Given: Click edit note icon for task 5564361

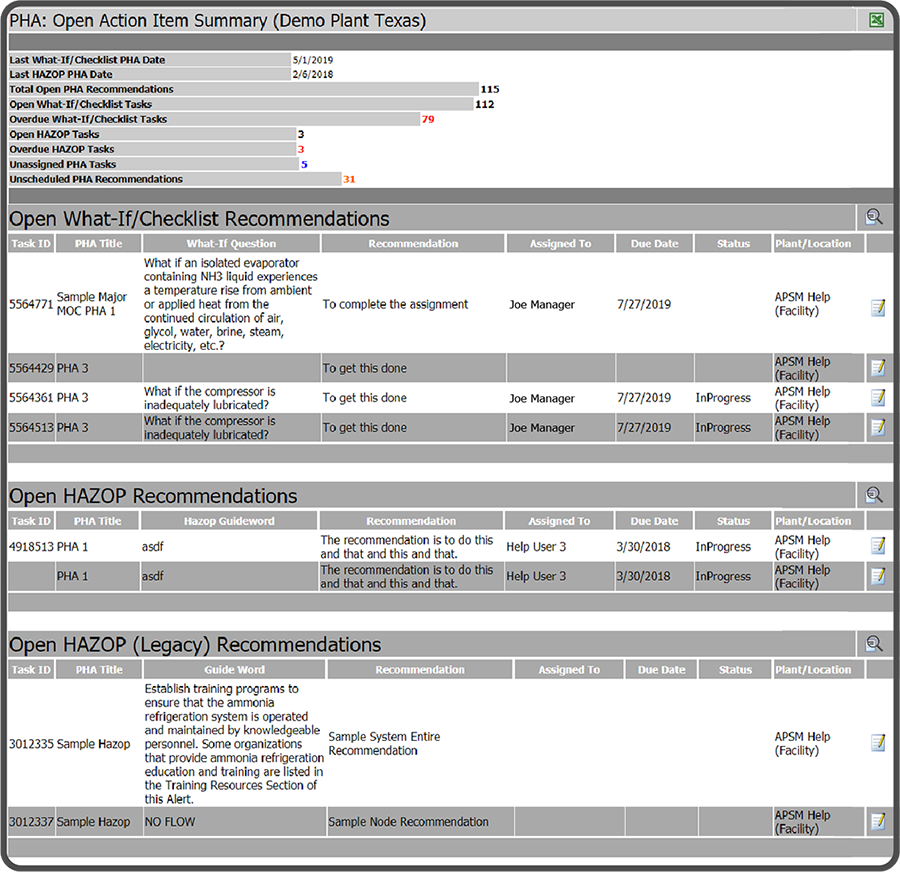Looking at the screenshot, I should (878, 398).
